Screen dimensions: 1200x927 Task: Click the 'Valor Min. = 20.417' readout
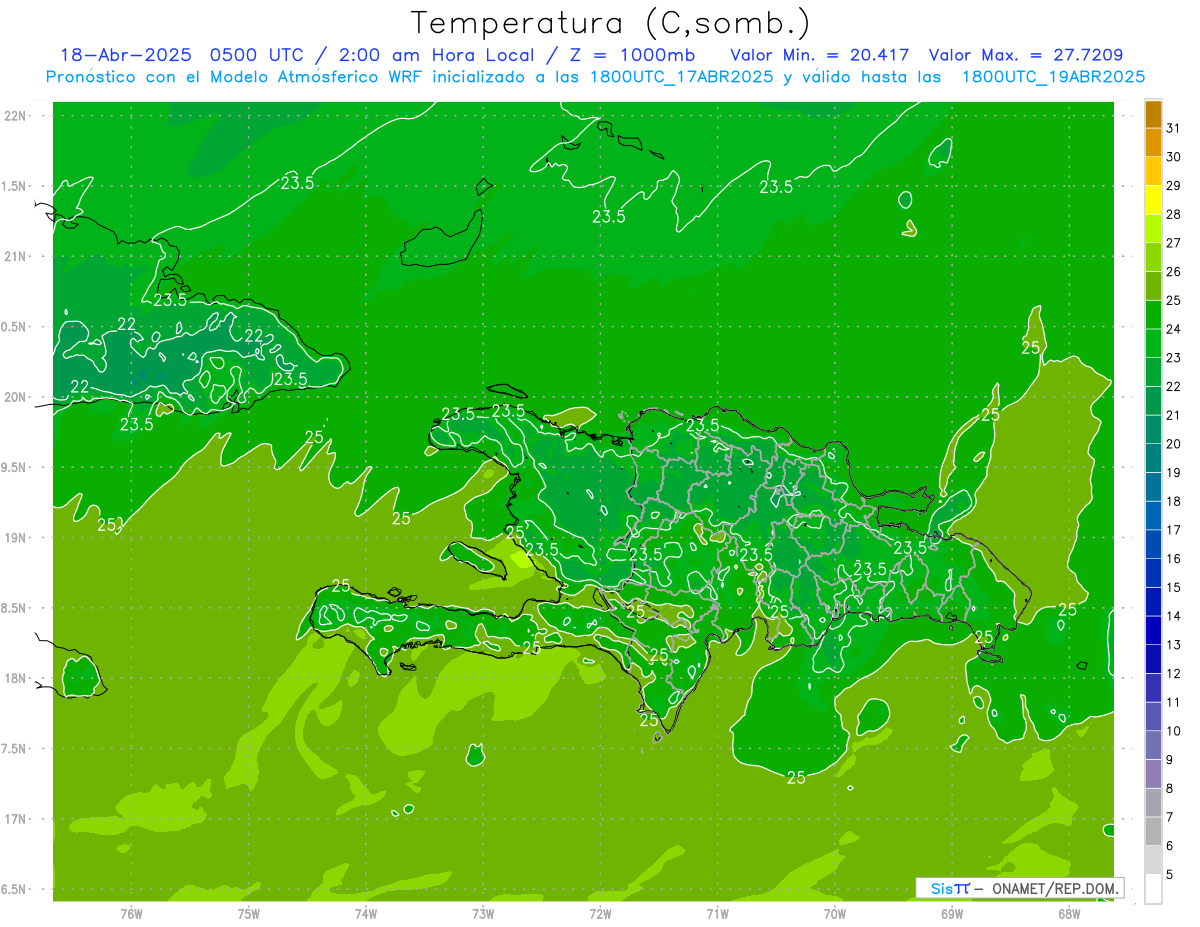pos(820,55)
